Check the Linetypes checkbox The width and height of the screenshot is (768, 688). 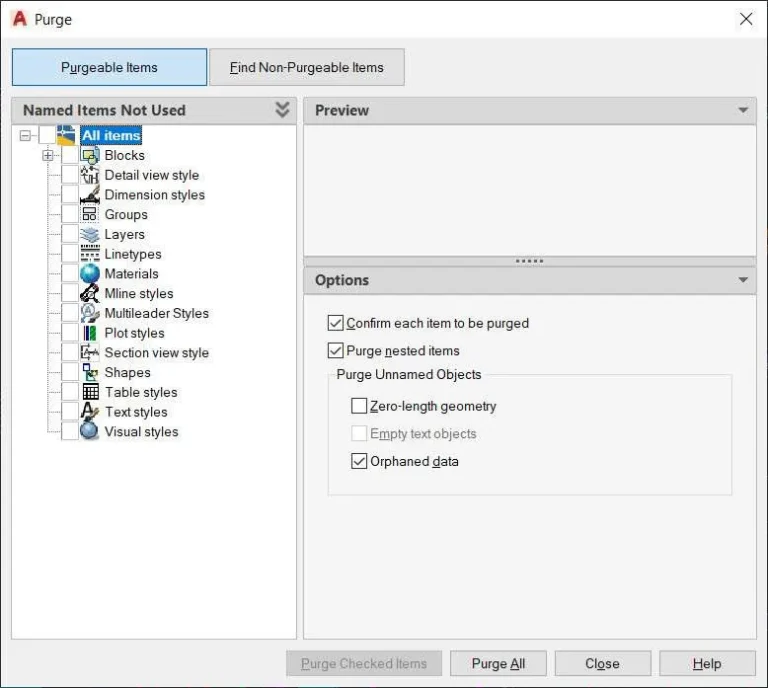(x=70, y=254)
